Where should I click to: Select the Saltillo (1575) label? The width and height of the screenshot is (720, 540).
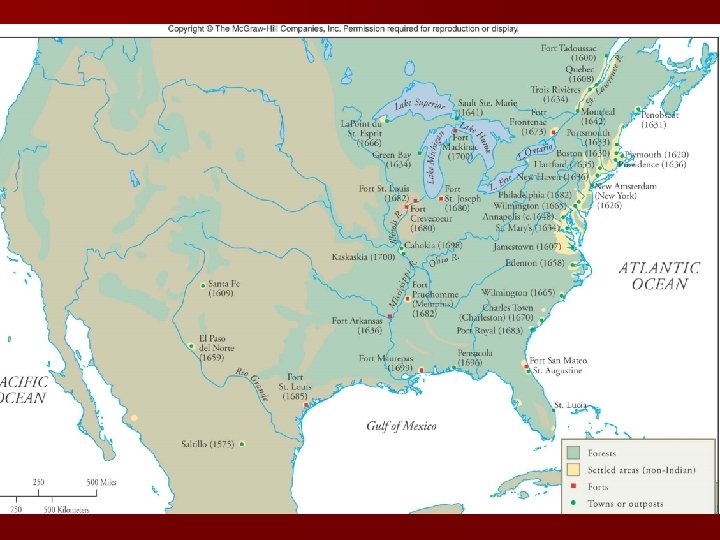(x=208, y=444)
